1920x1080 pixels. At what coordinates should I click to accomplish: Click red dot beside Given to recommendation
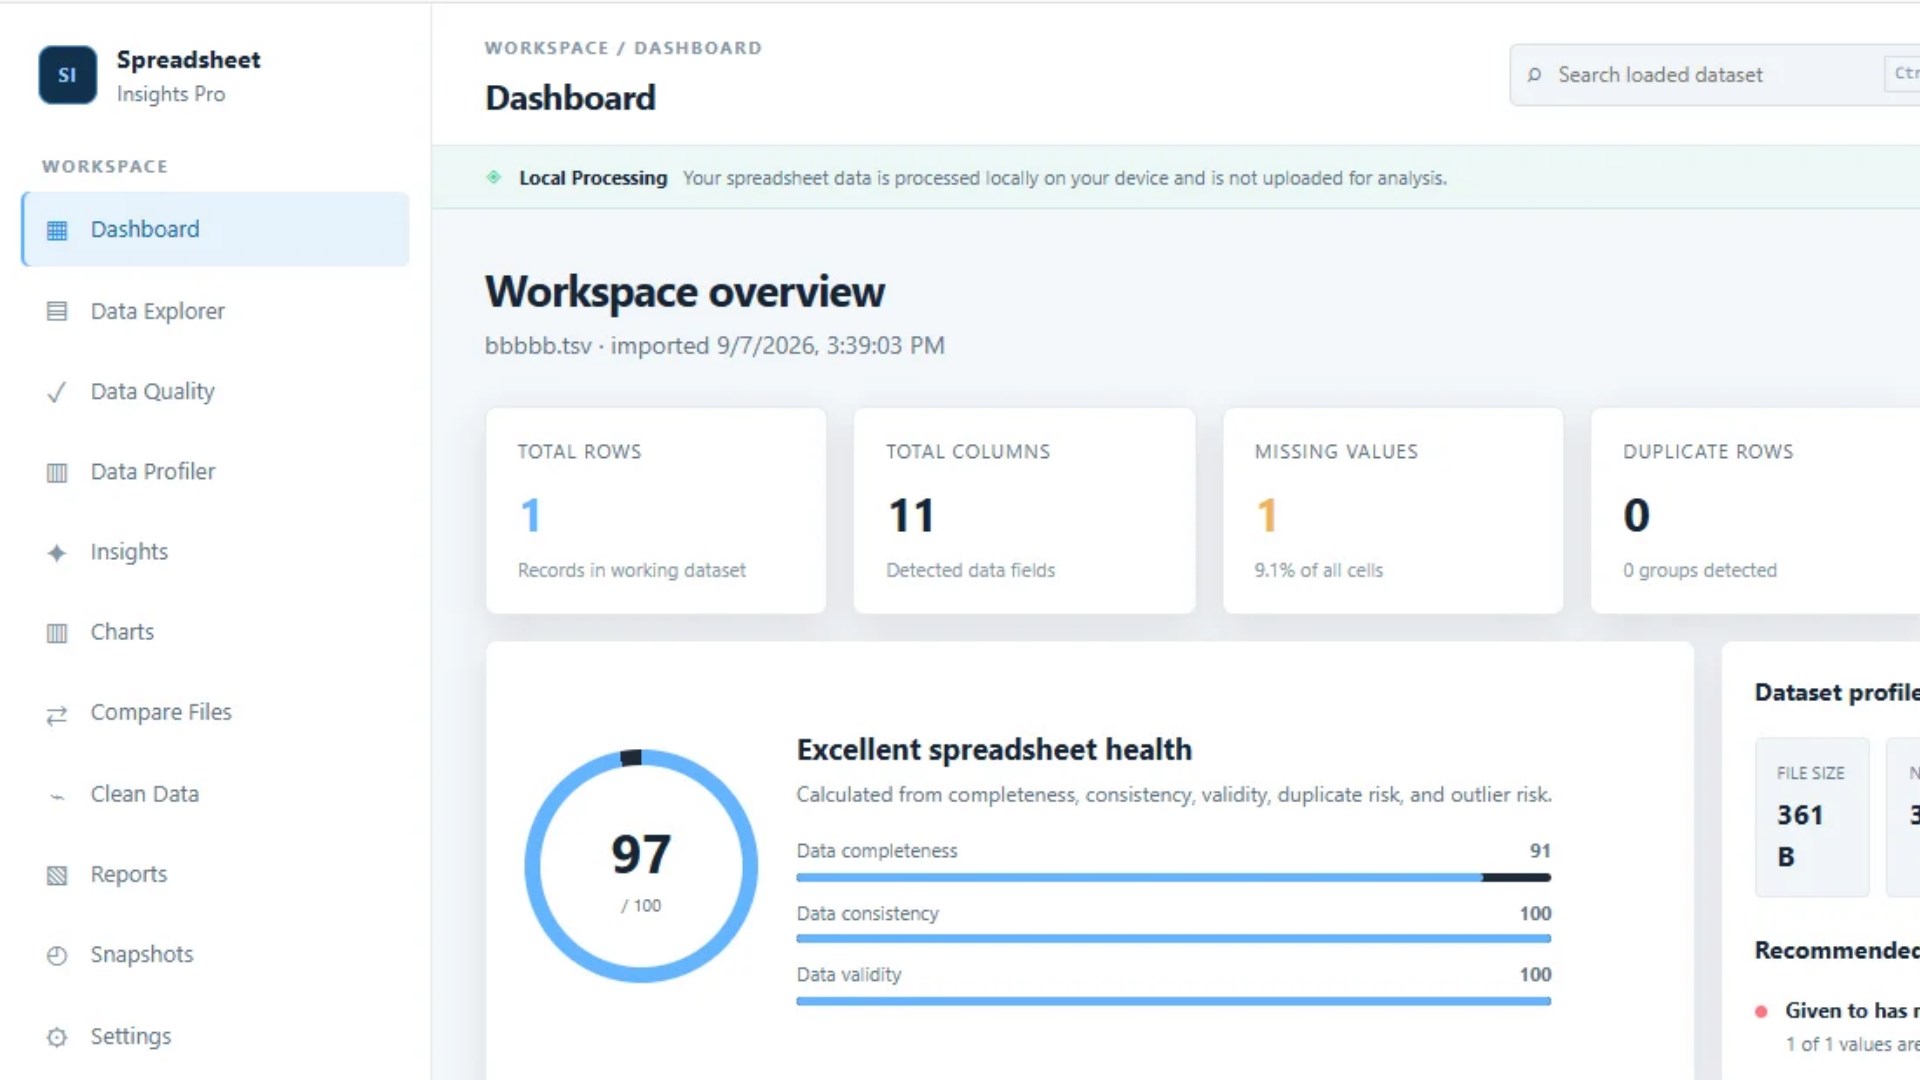[x=1761, y=1011]
